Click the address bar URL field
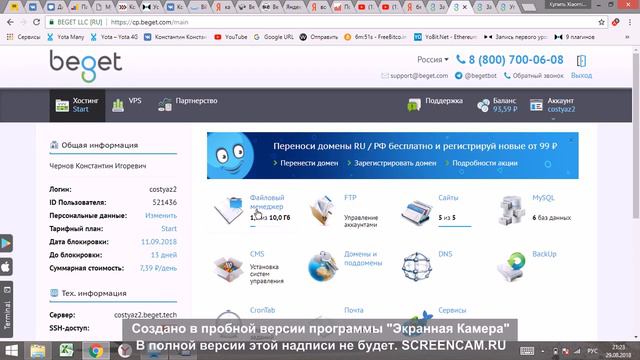 tap(327, 22)
